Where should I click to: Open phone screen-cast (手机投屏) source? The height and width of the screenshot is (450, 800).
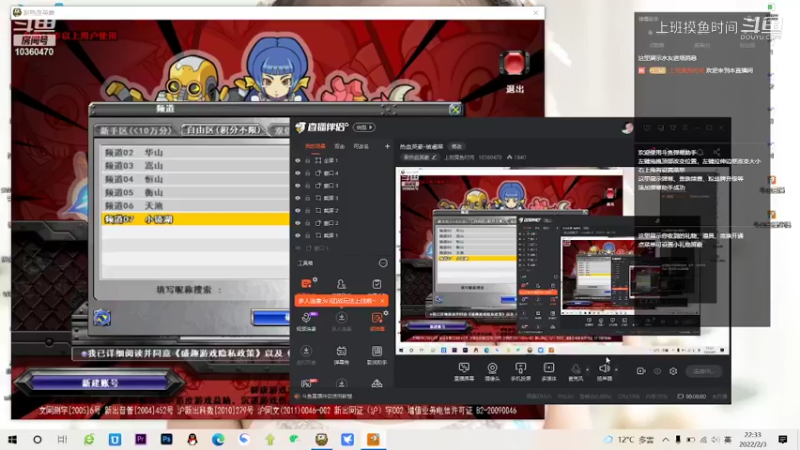[x=520, y=372]
